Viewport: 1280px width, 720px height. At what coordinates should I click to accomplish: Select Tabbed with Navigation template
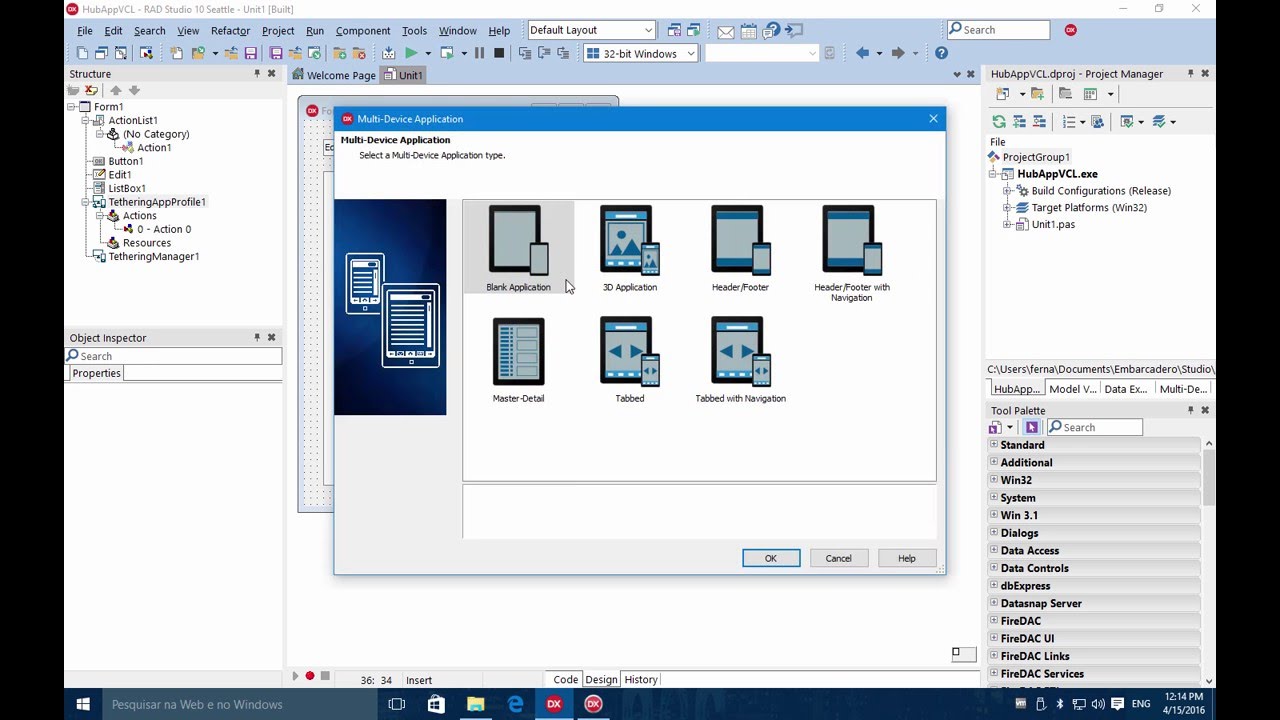pos(740,360)
